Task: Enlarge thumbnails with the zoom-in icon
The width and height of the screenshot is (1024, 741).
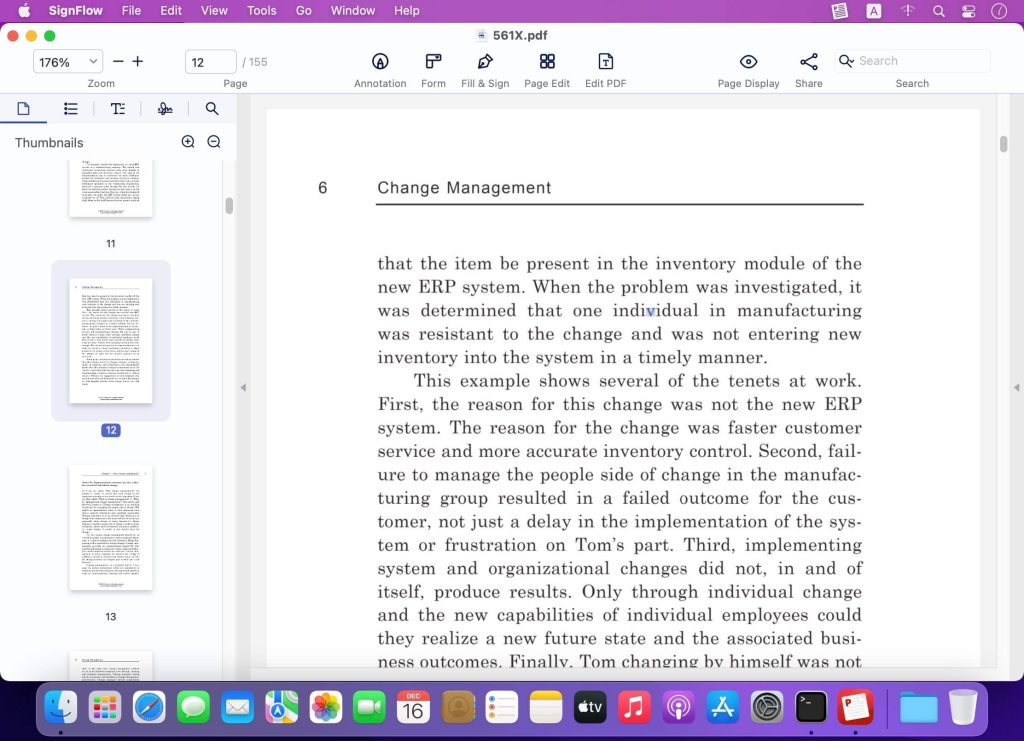Action: coord(188,142)
